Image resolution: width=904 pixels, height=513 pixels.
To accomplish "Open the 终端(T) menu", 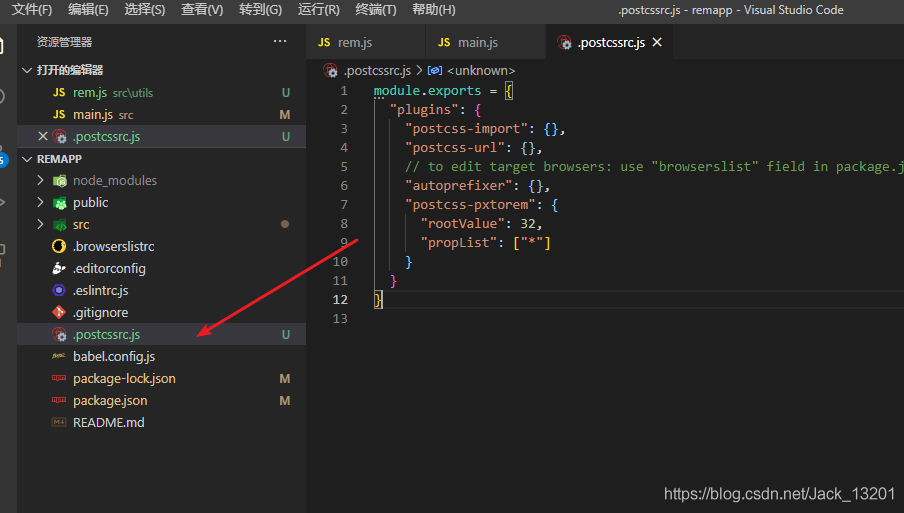I will pos(376,10).
